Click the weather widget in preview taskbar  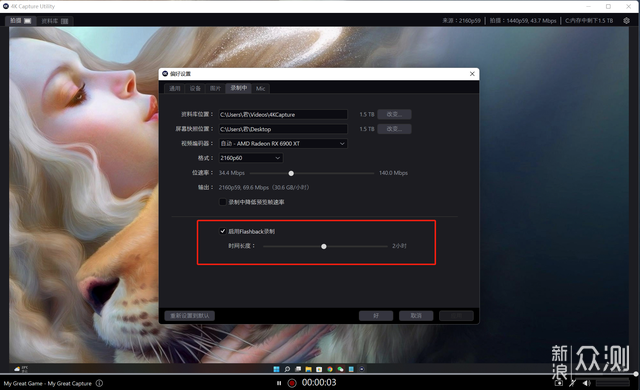click(x=21, y=369)
